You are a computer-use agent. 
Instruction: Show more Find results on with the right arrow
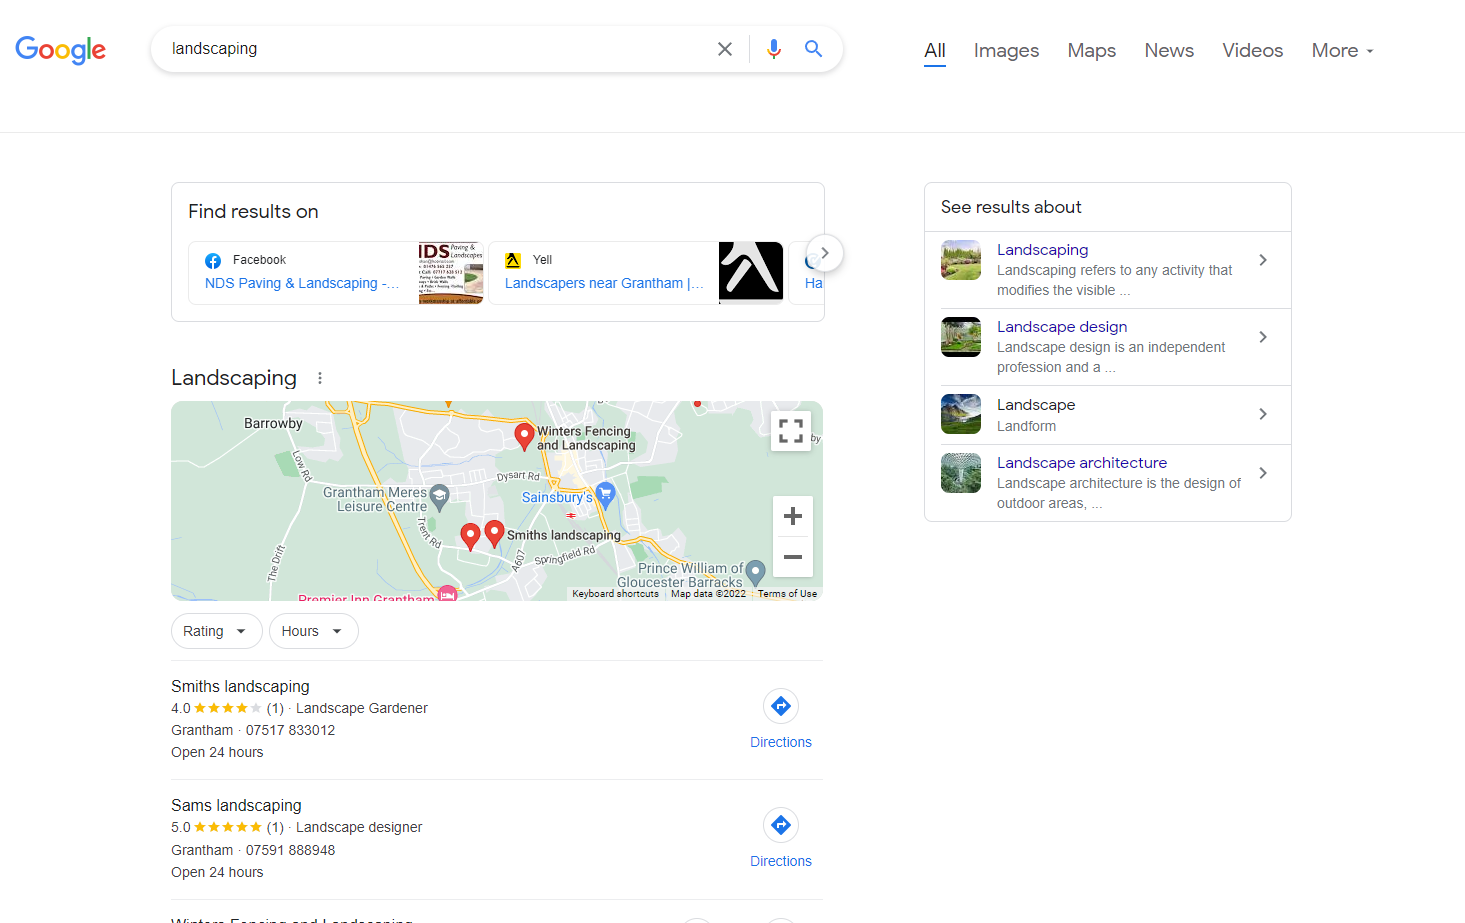tap(824, 253)
